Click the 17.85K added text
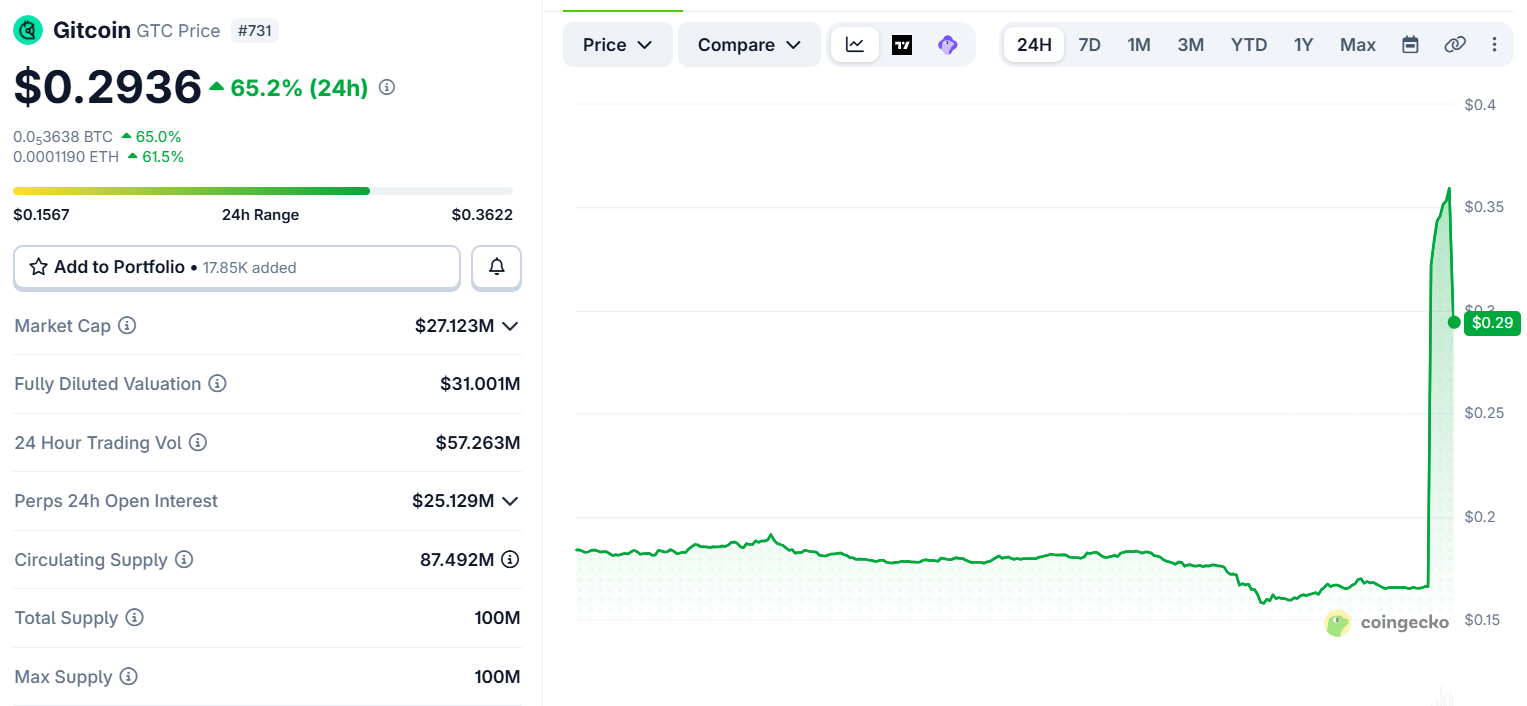The width and height of the screenshot is (1527, 706). [x=250, y=268]
